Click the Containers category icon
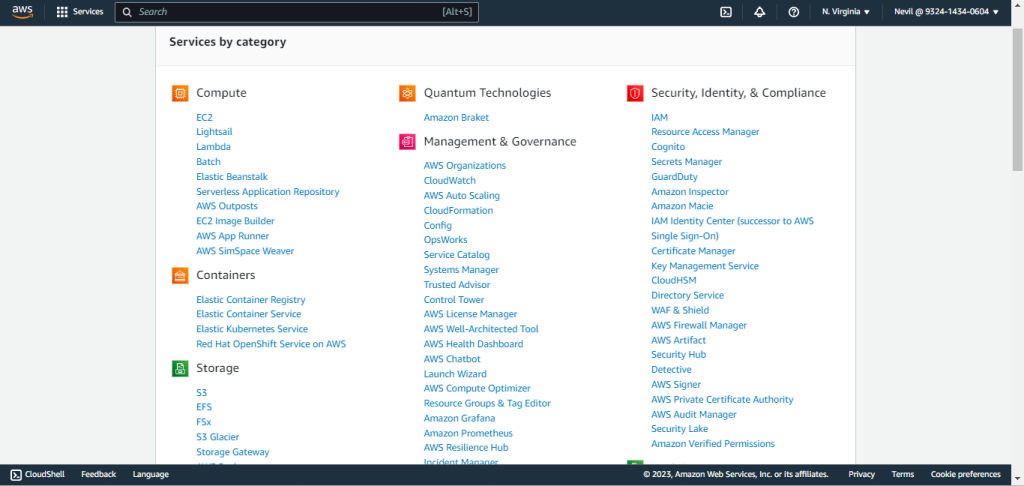The width and height of the screenshot is (1024, 486). coord(180,276)
